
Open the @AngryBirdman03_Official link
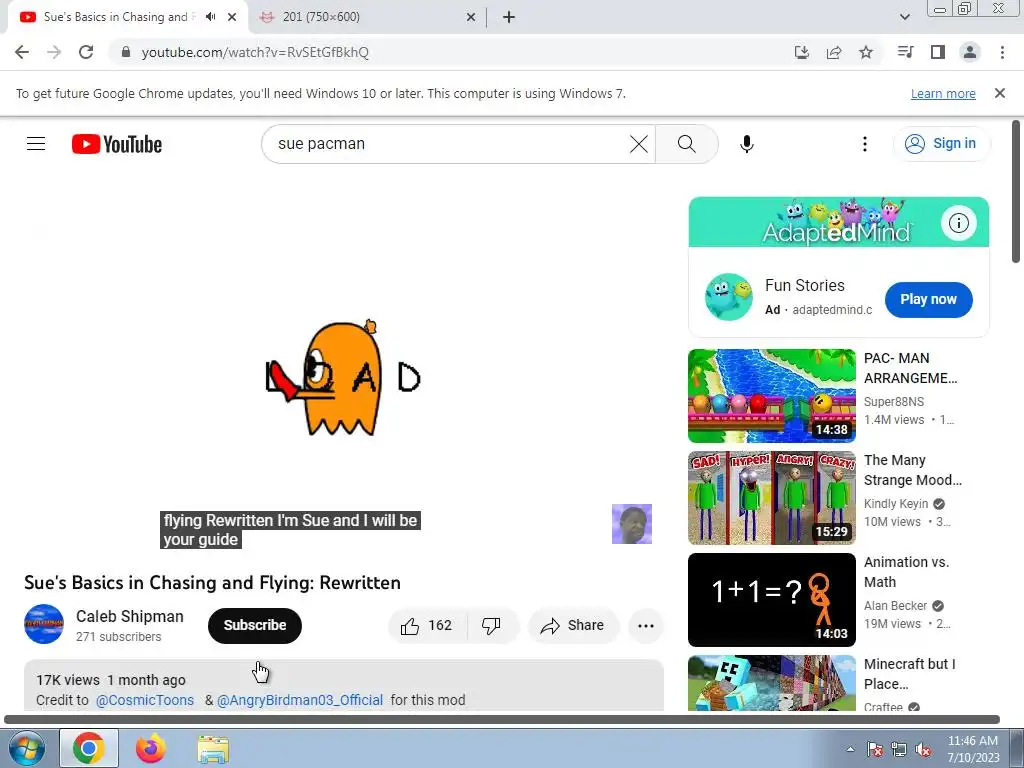(300, 700)
